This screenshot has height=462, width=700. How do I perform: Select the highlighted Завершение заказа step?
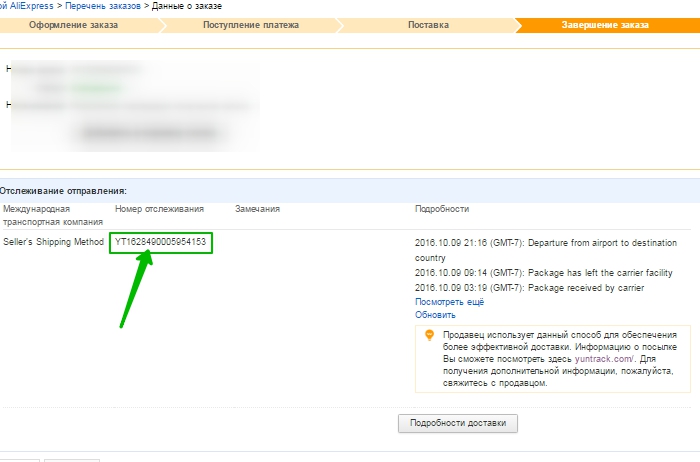[605, 24]
